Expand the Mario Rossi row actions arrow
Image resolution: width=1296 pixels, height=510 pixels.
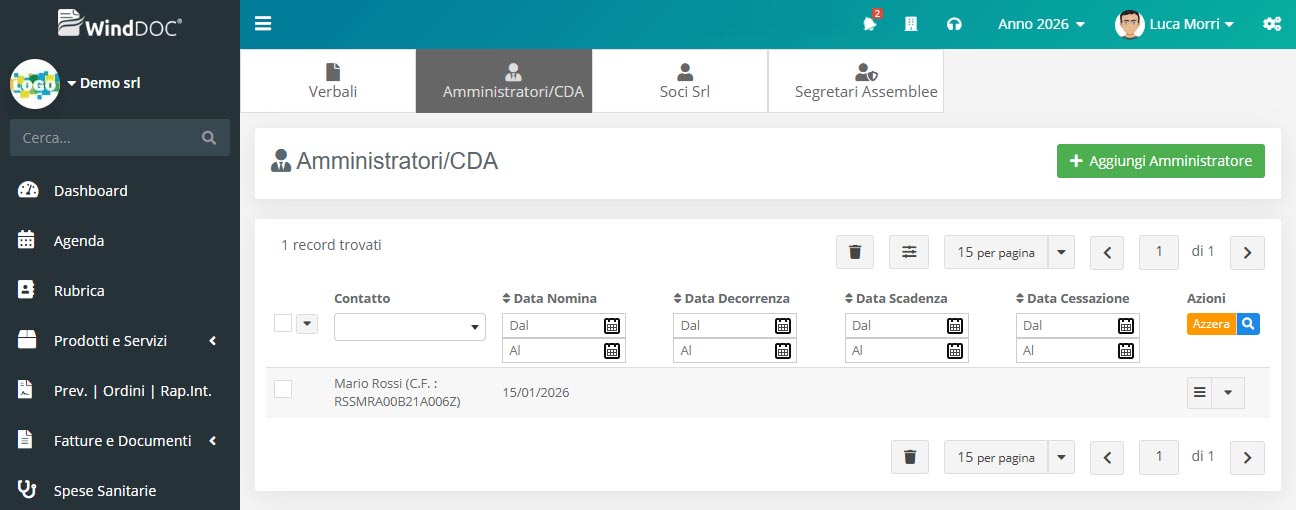click(x=1229, y=393)
